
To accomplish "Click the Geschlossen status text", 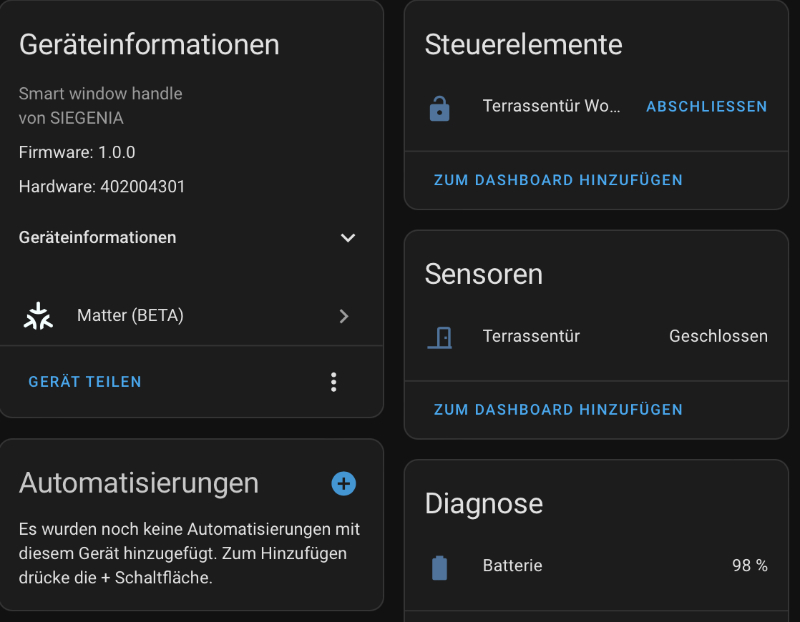I will click(x=718, y=336).
